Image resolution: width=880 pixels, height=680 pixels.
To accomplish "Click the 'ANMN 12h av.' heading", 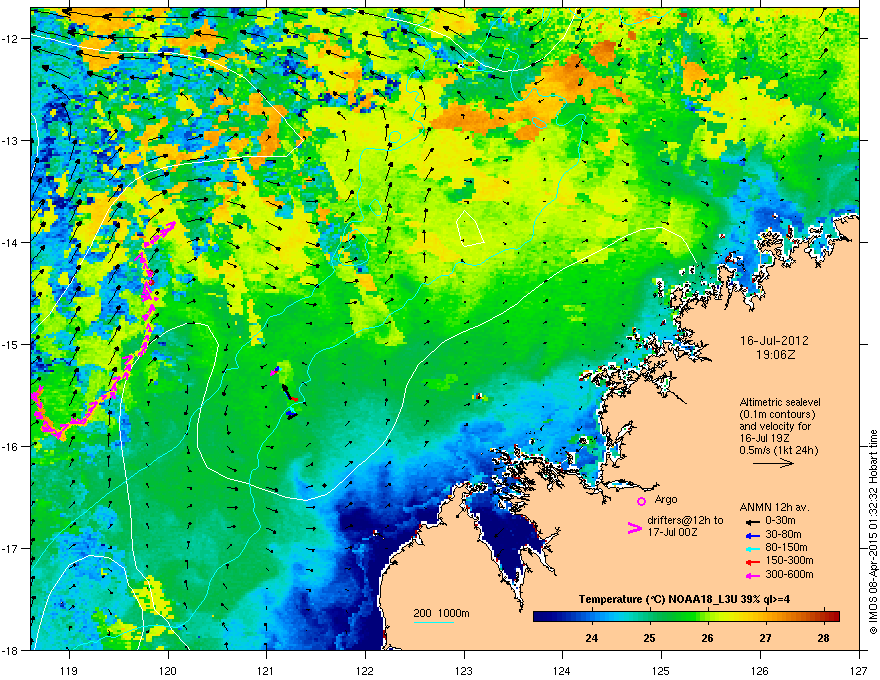I will point(774,507).
